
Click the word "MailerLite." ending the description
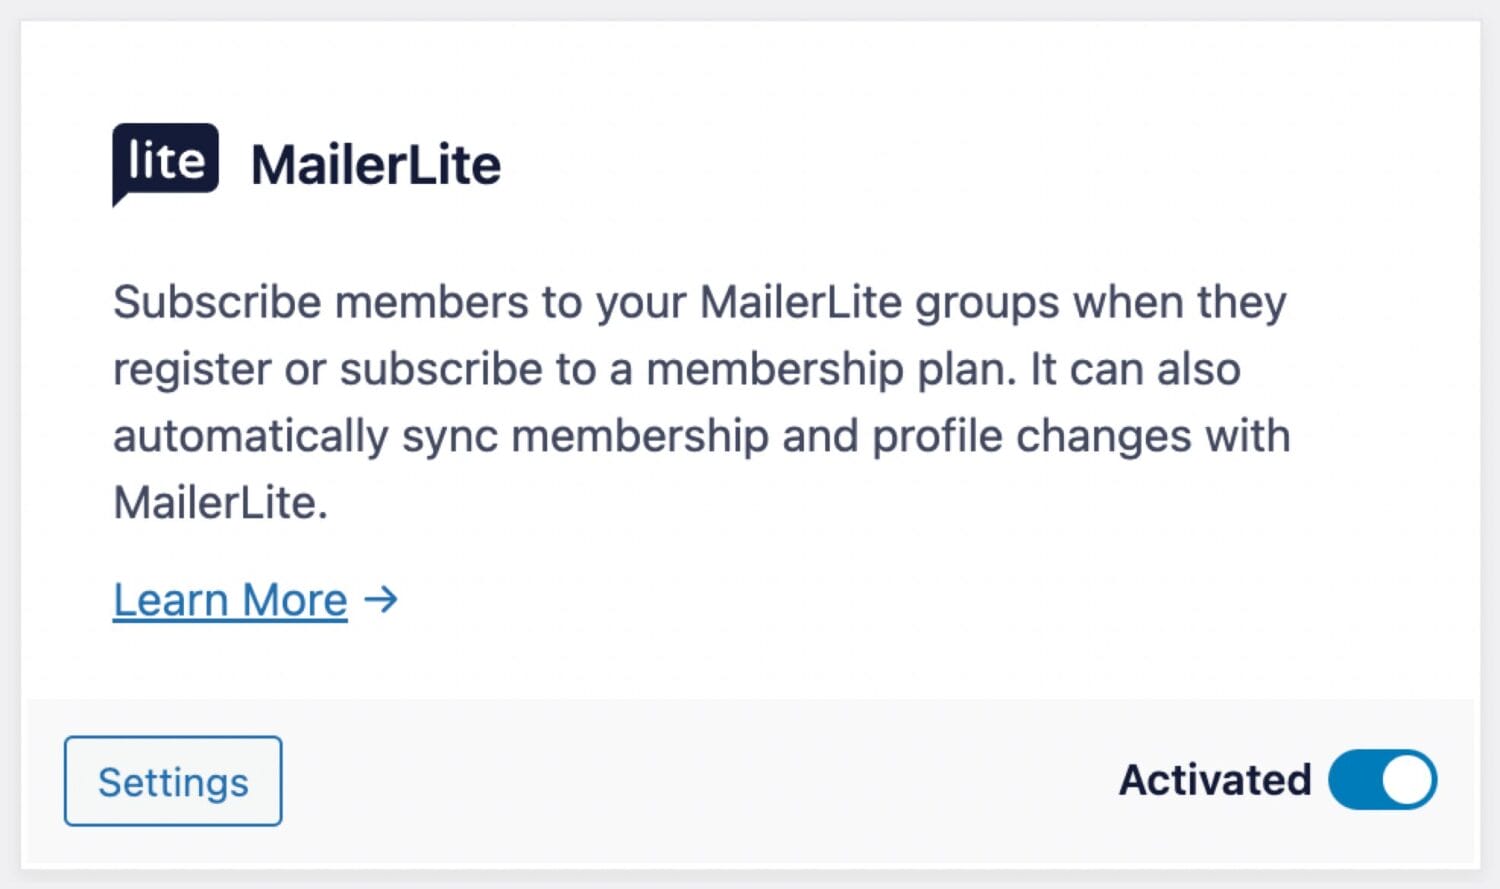pyautogui.click(x=220, y=503)
